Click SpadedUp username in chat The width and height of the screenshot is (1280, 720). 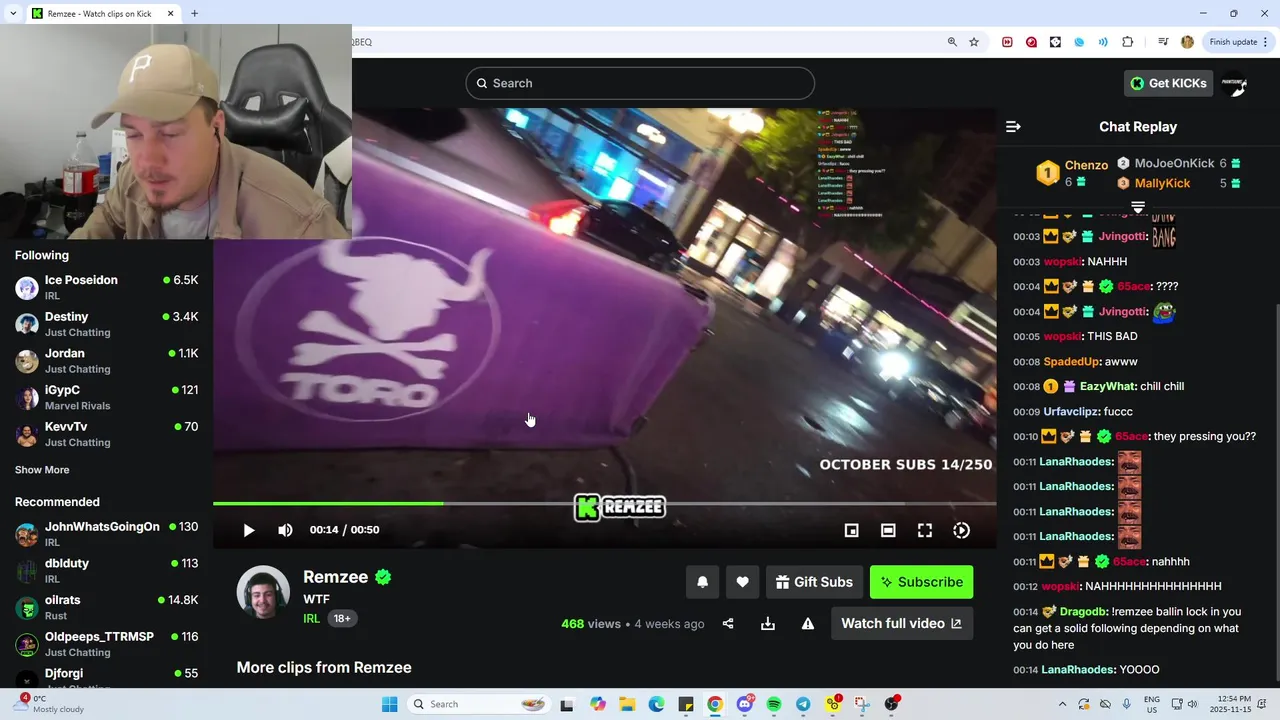1071,361
